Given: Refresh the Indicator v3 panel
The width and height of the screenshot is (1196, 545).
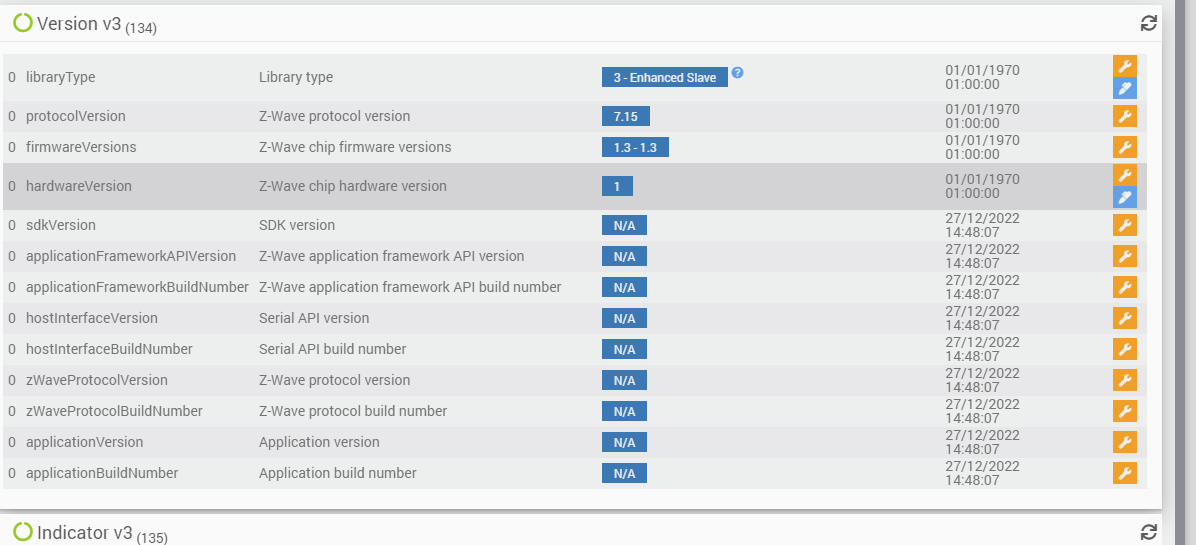Looking at the screenshot, I should pos(1149,532).
